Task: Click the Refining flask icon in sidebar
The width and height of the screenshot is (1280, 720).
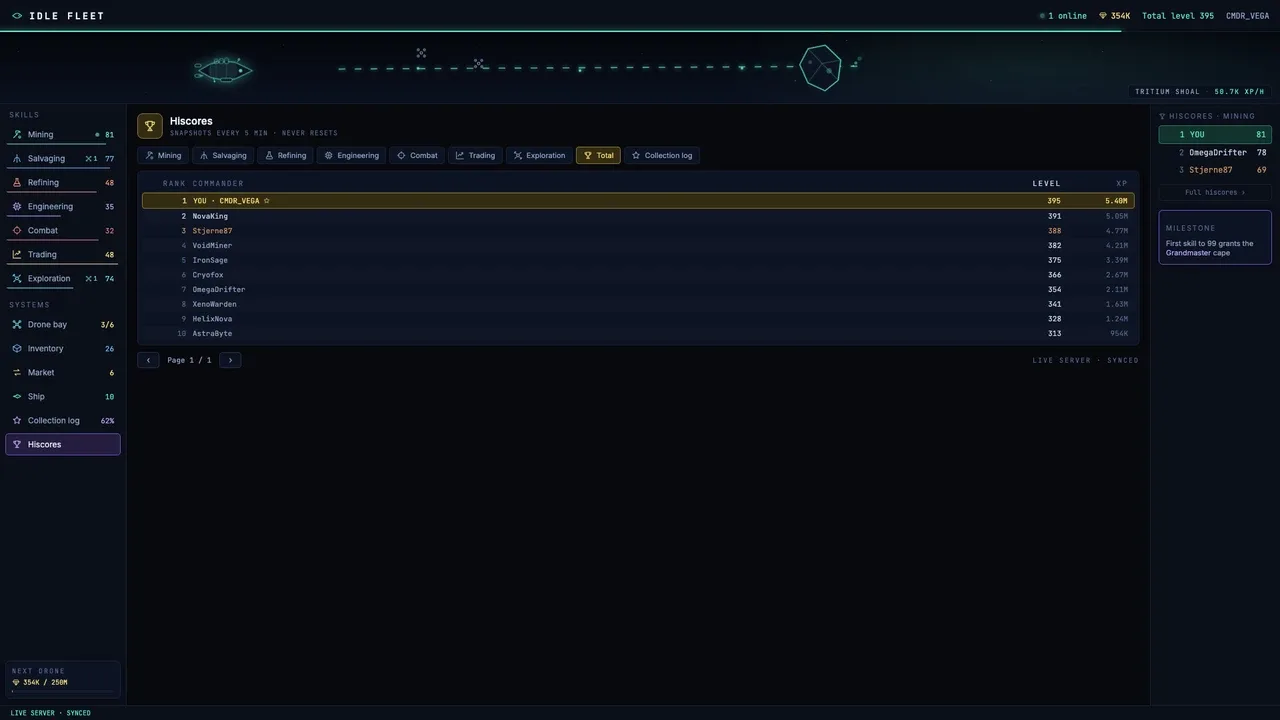Action: tap(17, 183)
